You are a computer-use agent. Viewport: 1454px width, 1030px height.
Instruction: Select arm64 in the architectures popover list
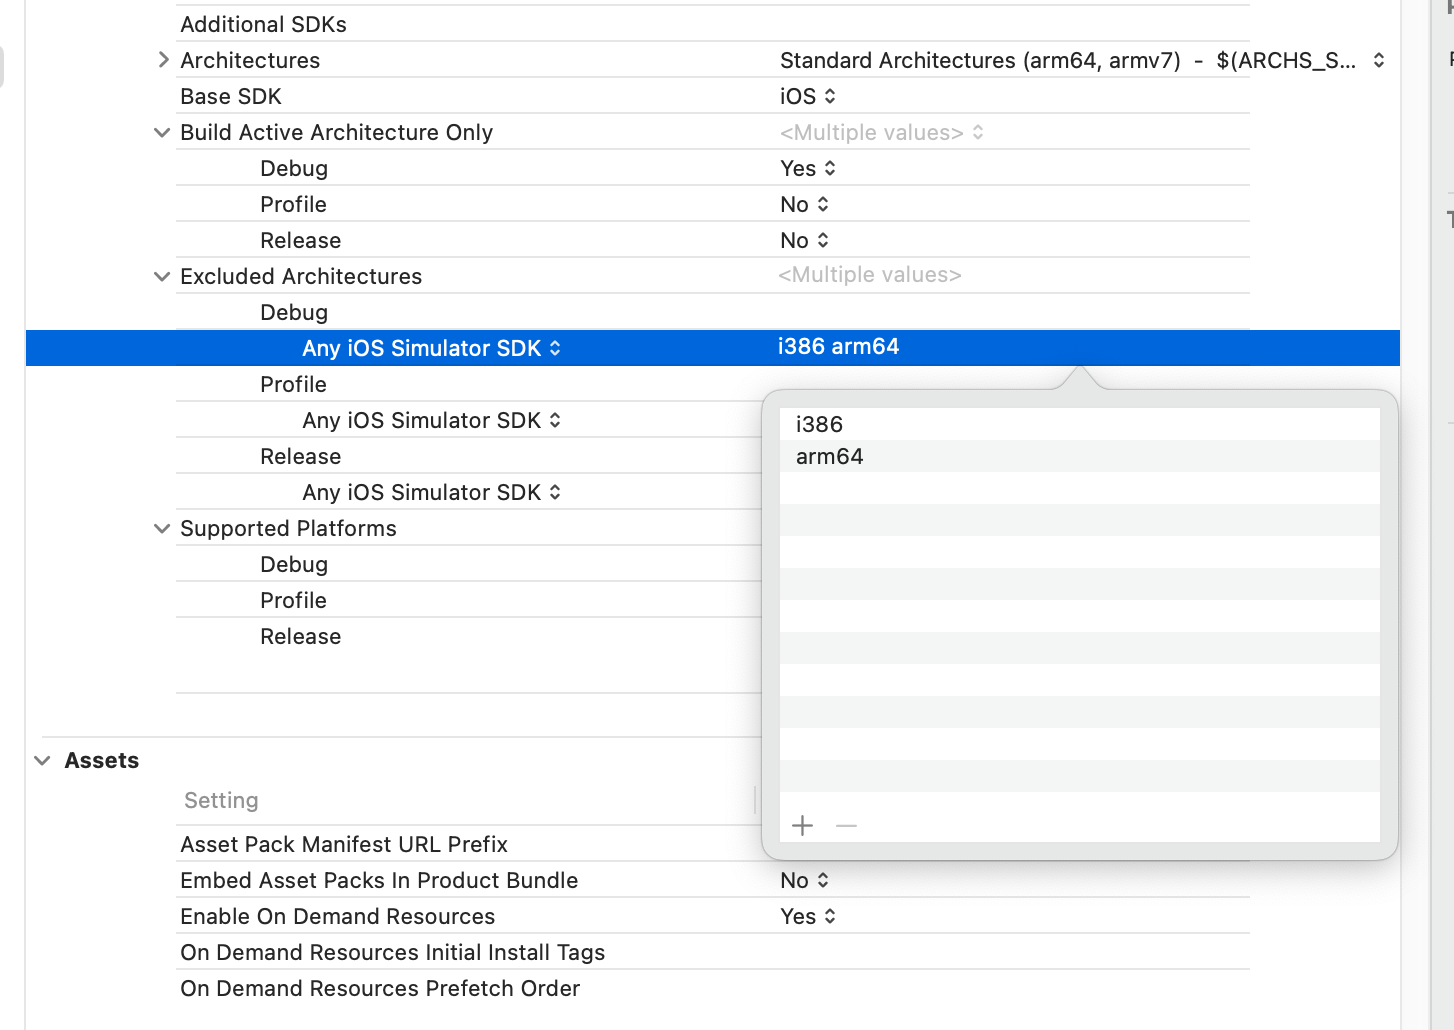[829, 456]
